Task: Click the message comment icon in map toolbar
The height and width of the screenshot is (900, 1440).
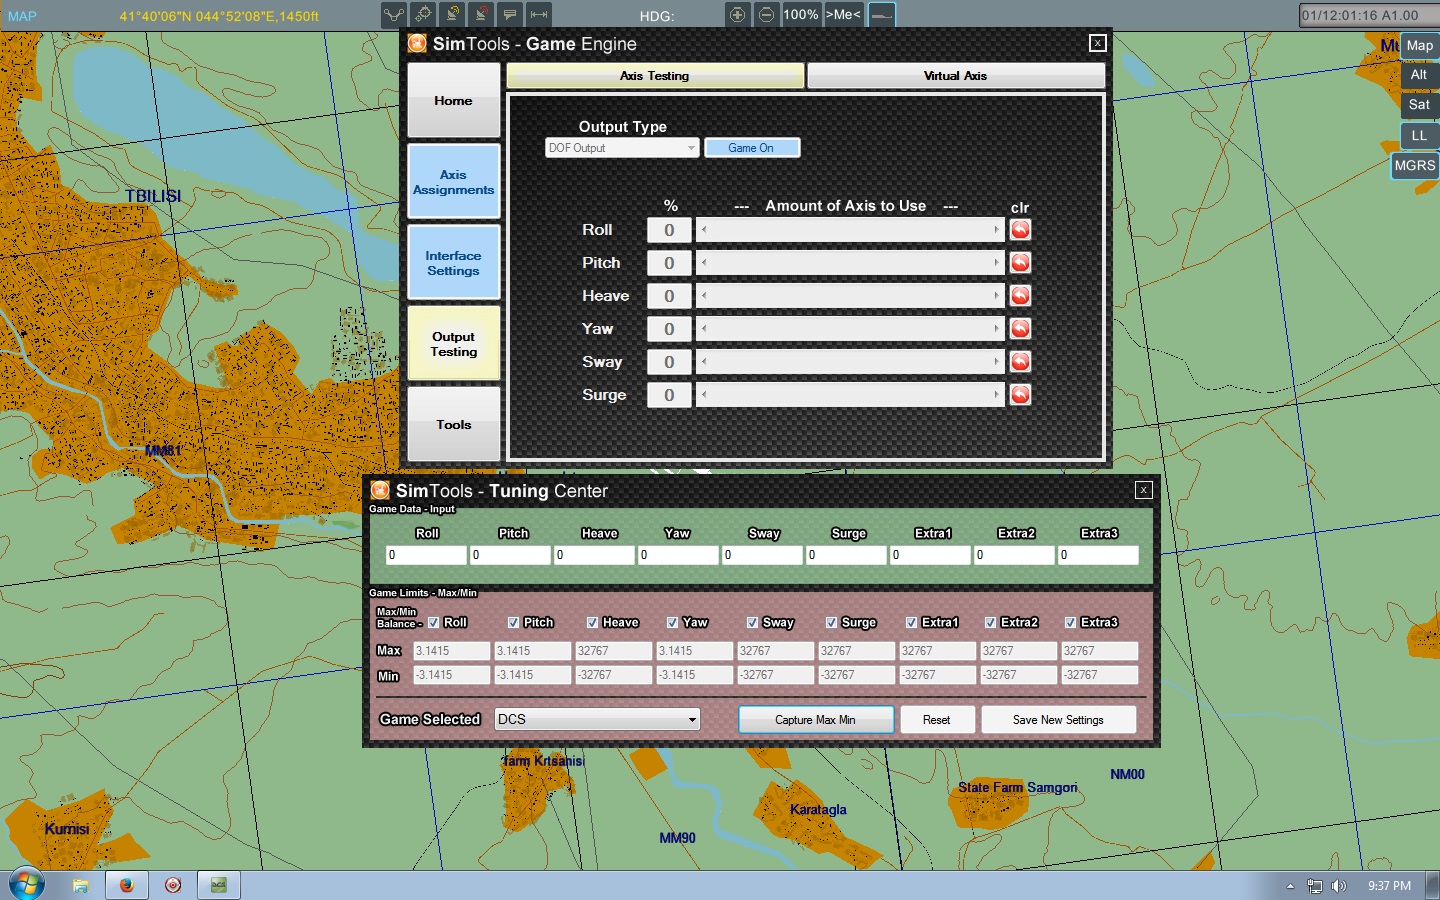Action: tap(510, 15)
